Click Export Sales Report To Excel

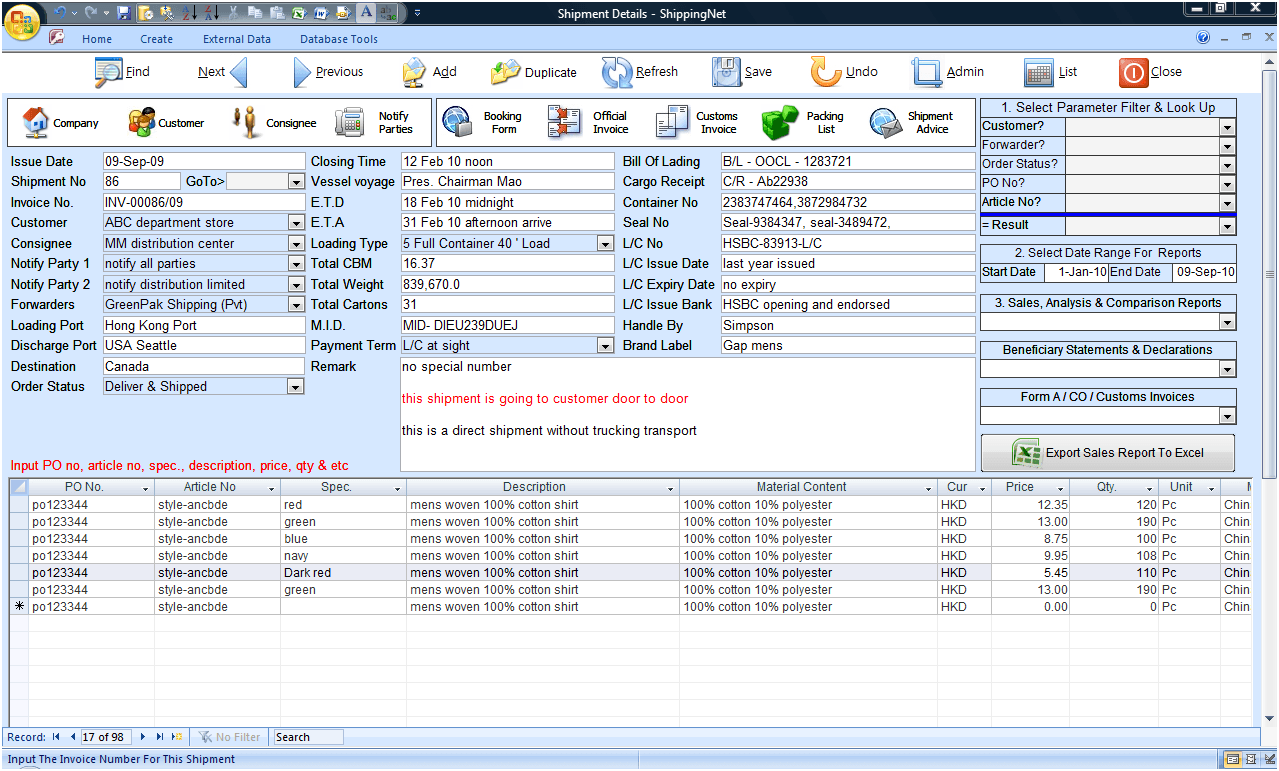(1107, 452)
